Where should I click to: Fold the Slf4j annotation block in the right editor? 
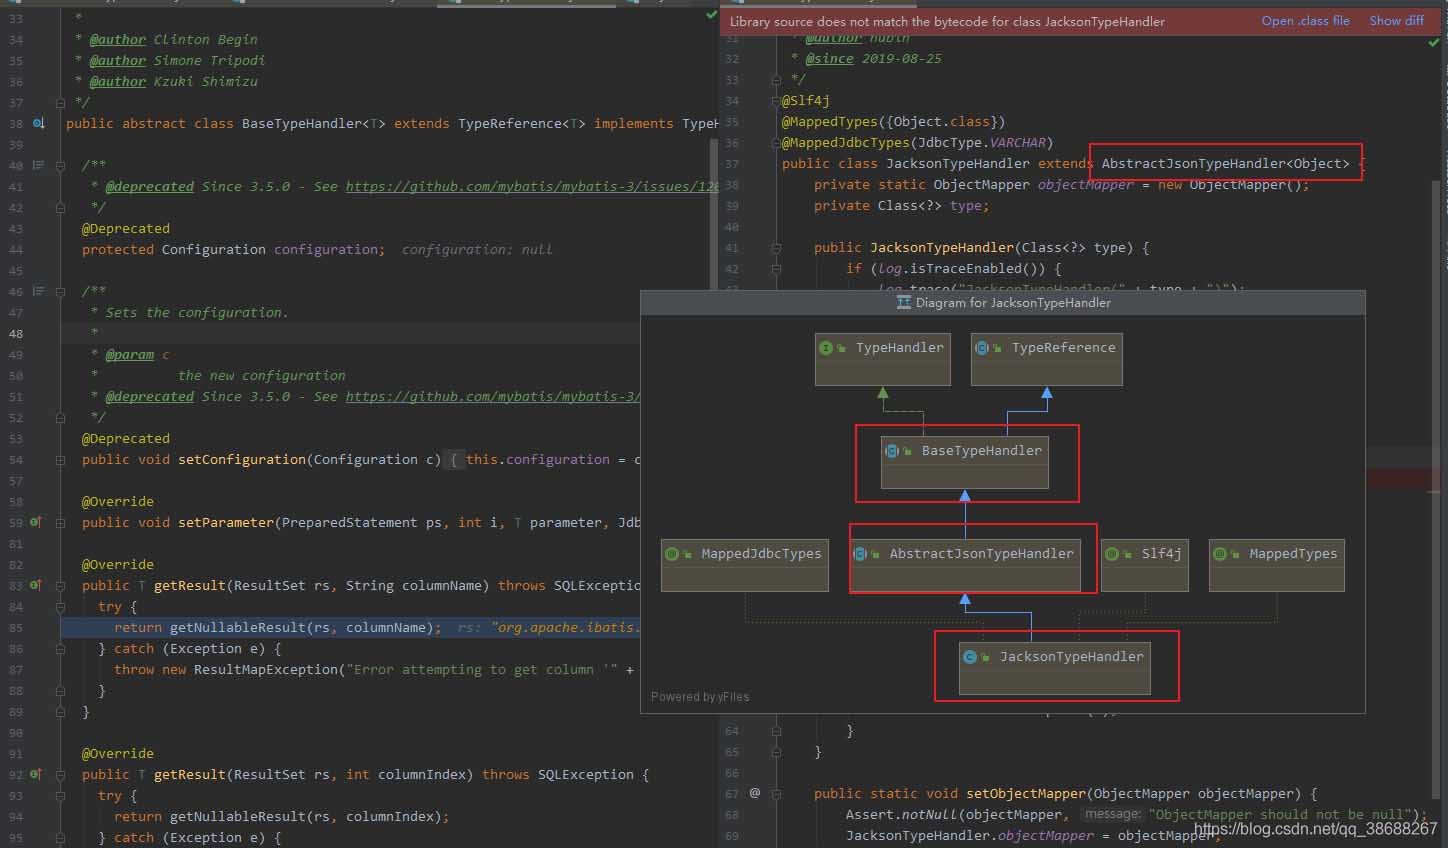tap(776, 101)
